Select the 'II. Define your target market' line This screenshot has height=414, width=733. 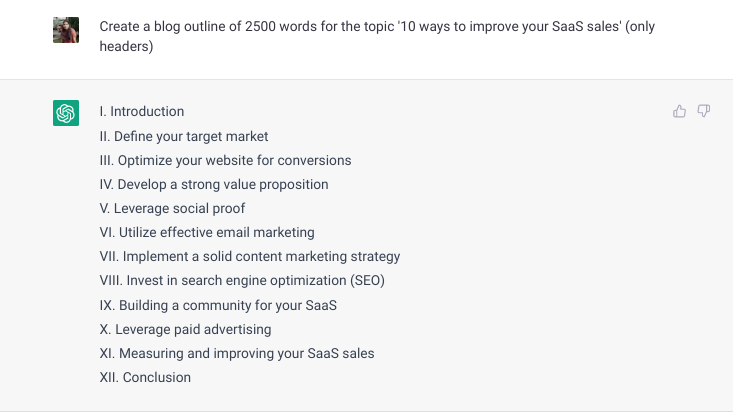click(184, 136)
